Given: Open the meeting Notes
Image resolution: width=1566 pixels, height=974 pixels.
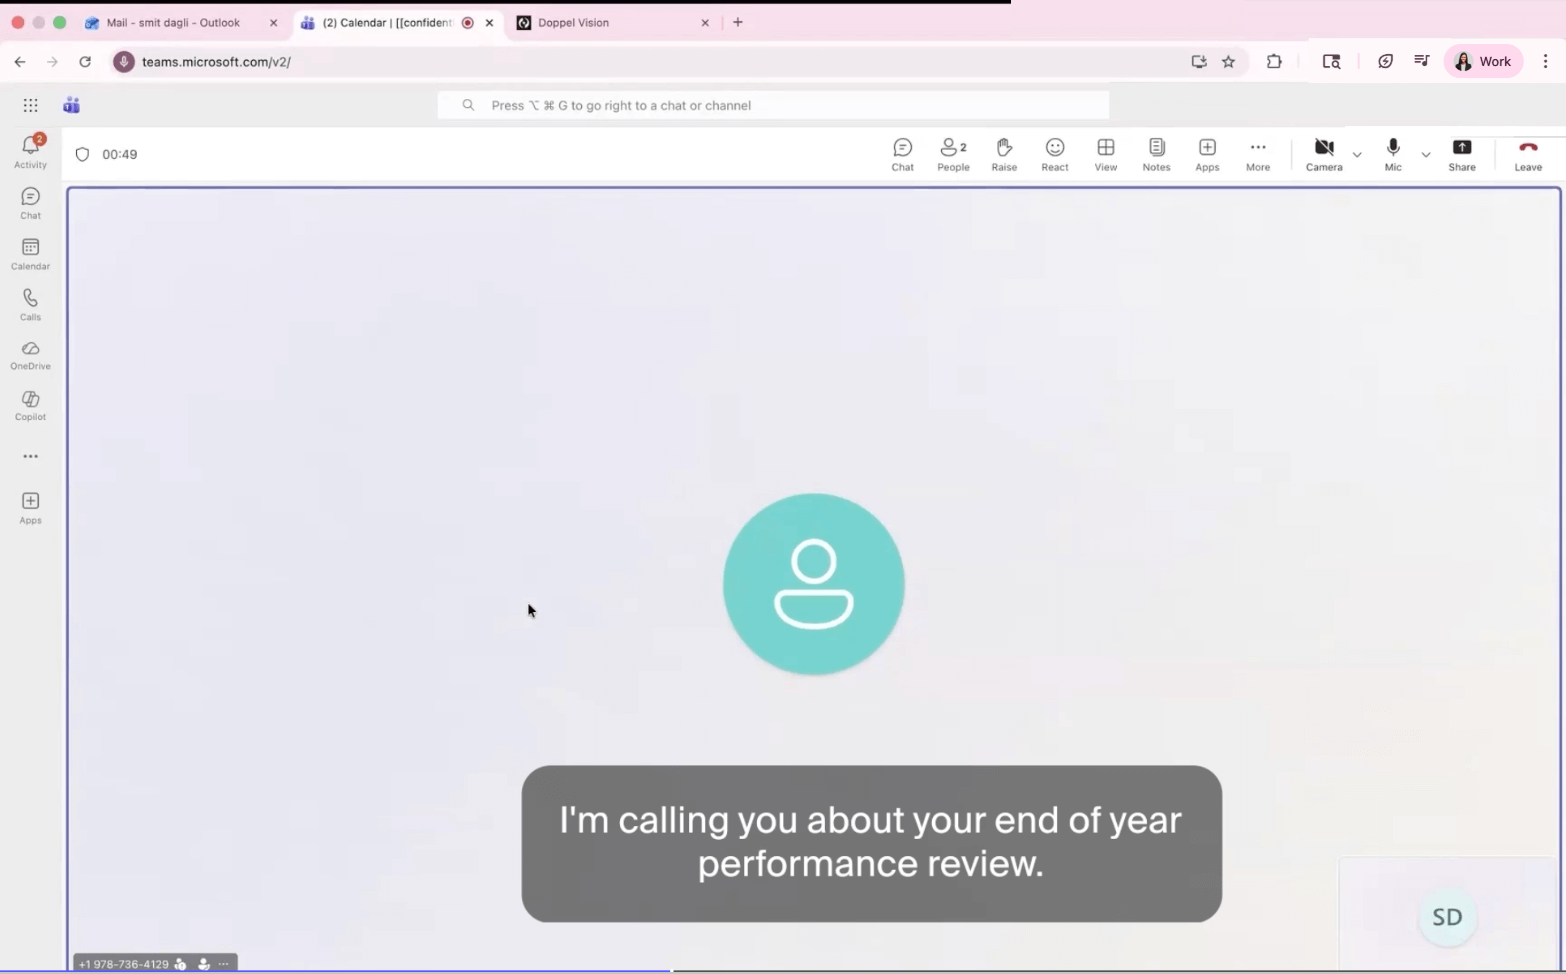Looking at the screenshot, I should click(x=1155, y=154).
